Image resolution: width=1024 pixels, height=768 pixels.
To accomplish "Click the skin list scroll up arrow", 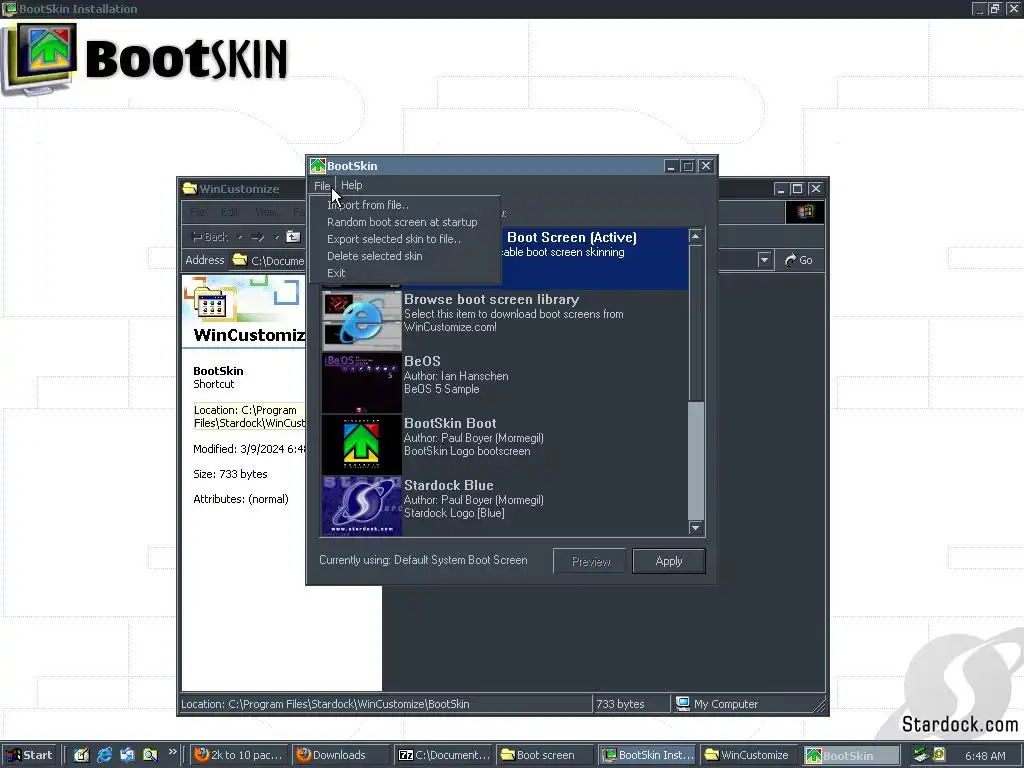I will point(696,236).
